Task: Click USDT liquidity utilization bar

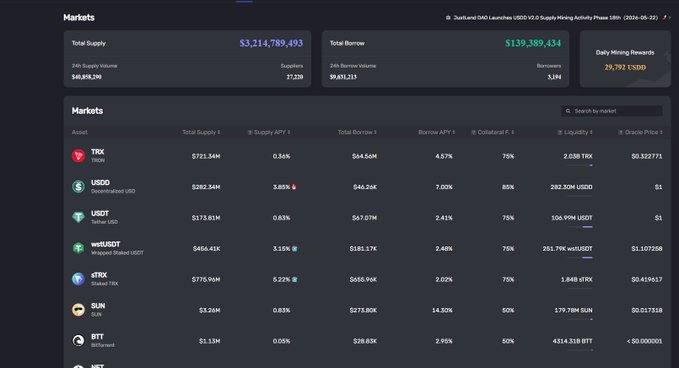Action: [x=580, y=227]
